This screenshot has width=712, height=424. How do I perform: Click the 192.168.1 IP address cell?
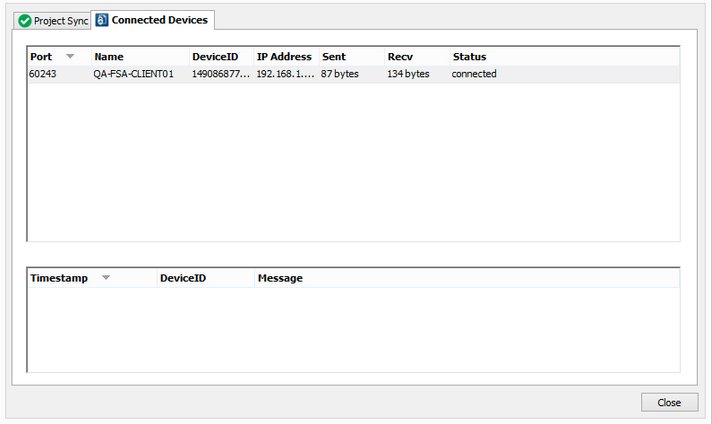click(284, 74)
